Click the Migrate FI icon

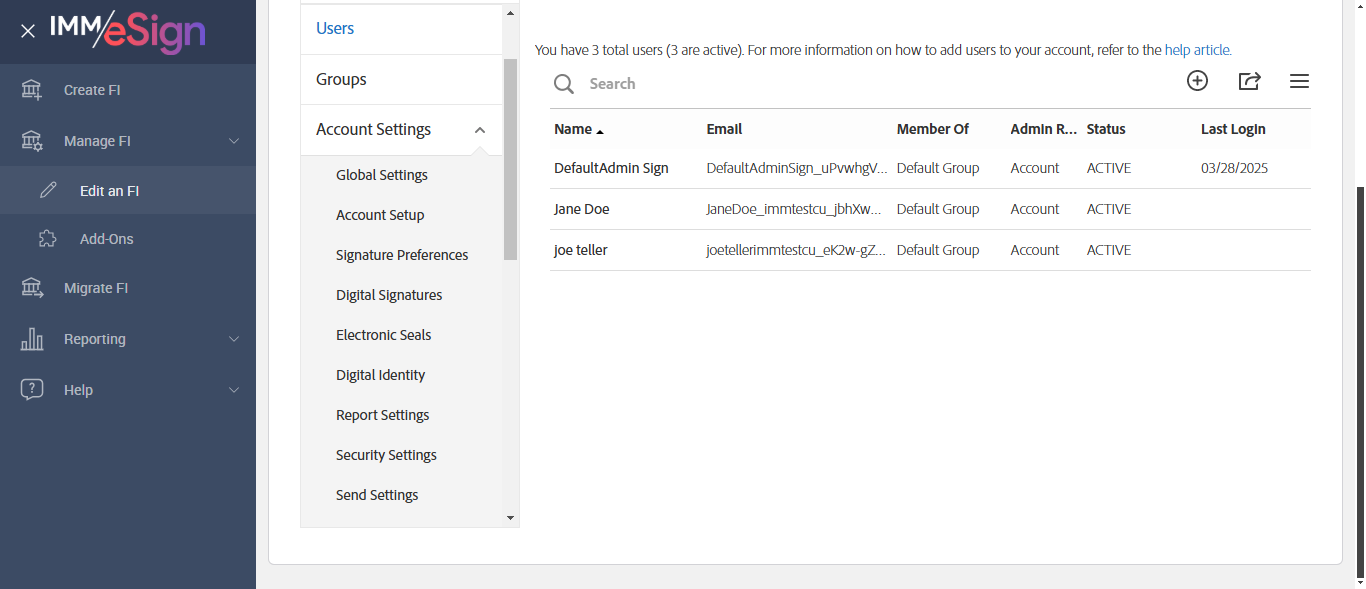pyautogui.click(x=32, y=288)
